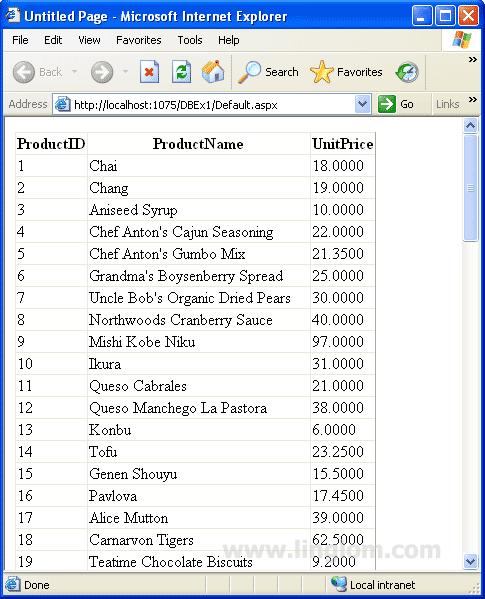Screen dimensions: 485x599
Task: Go to Home page icon
Action: [x=213, y=71]
